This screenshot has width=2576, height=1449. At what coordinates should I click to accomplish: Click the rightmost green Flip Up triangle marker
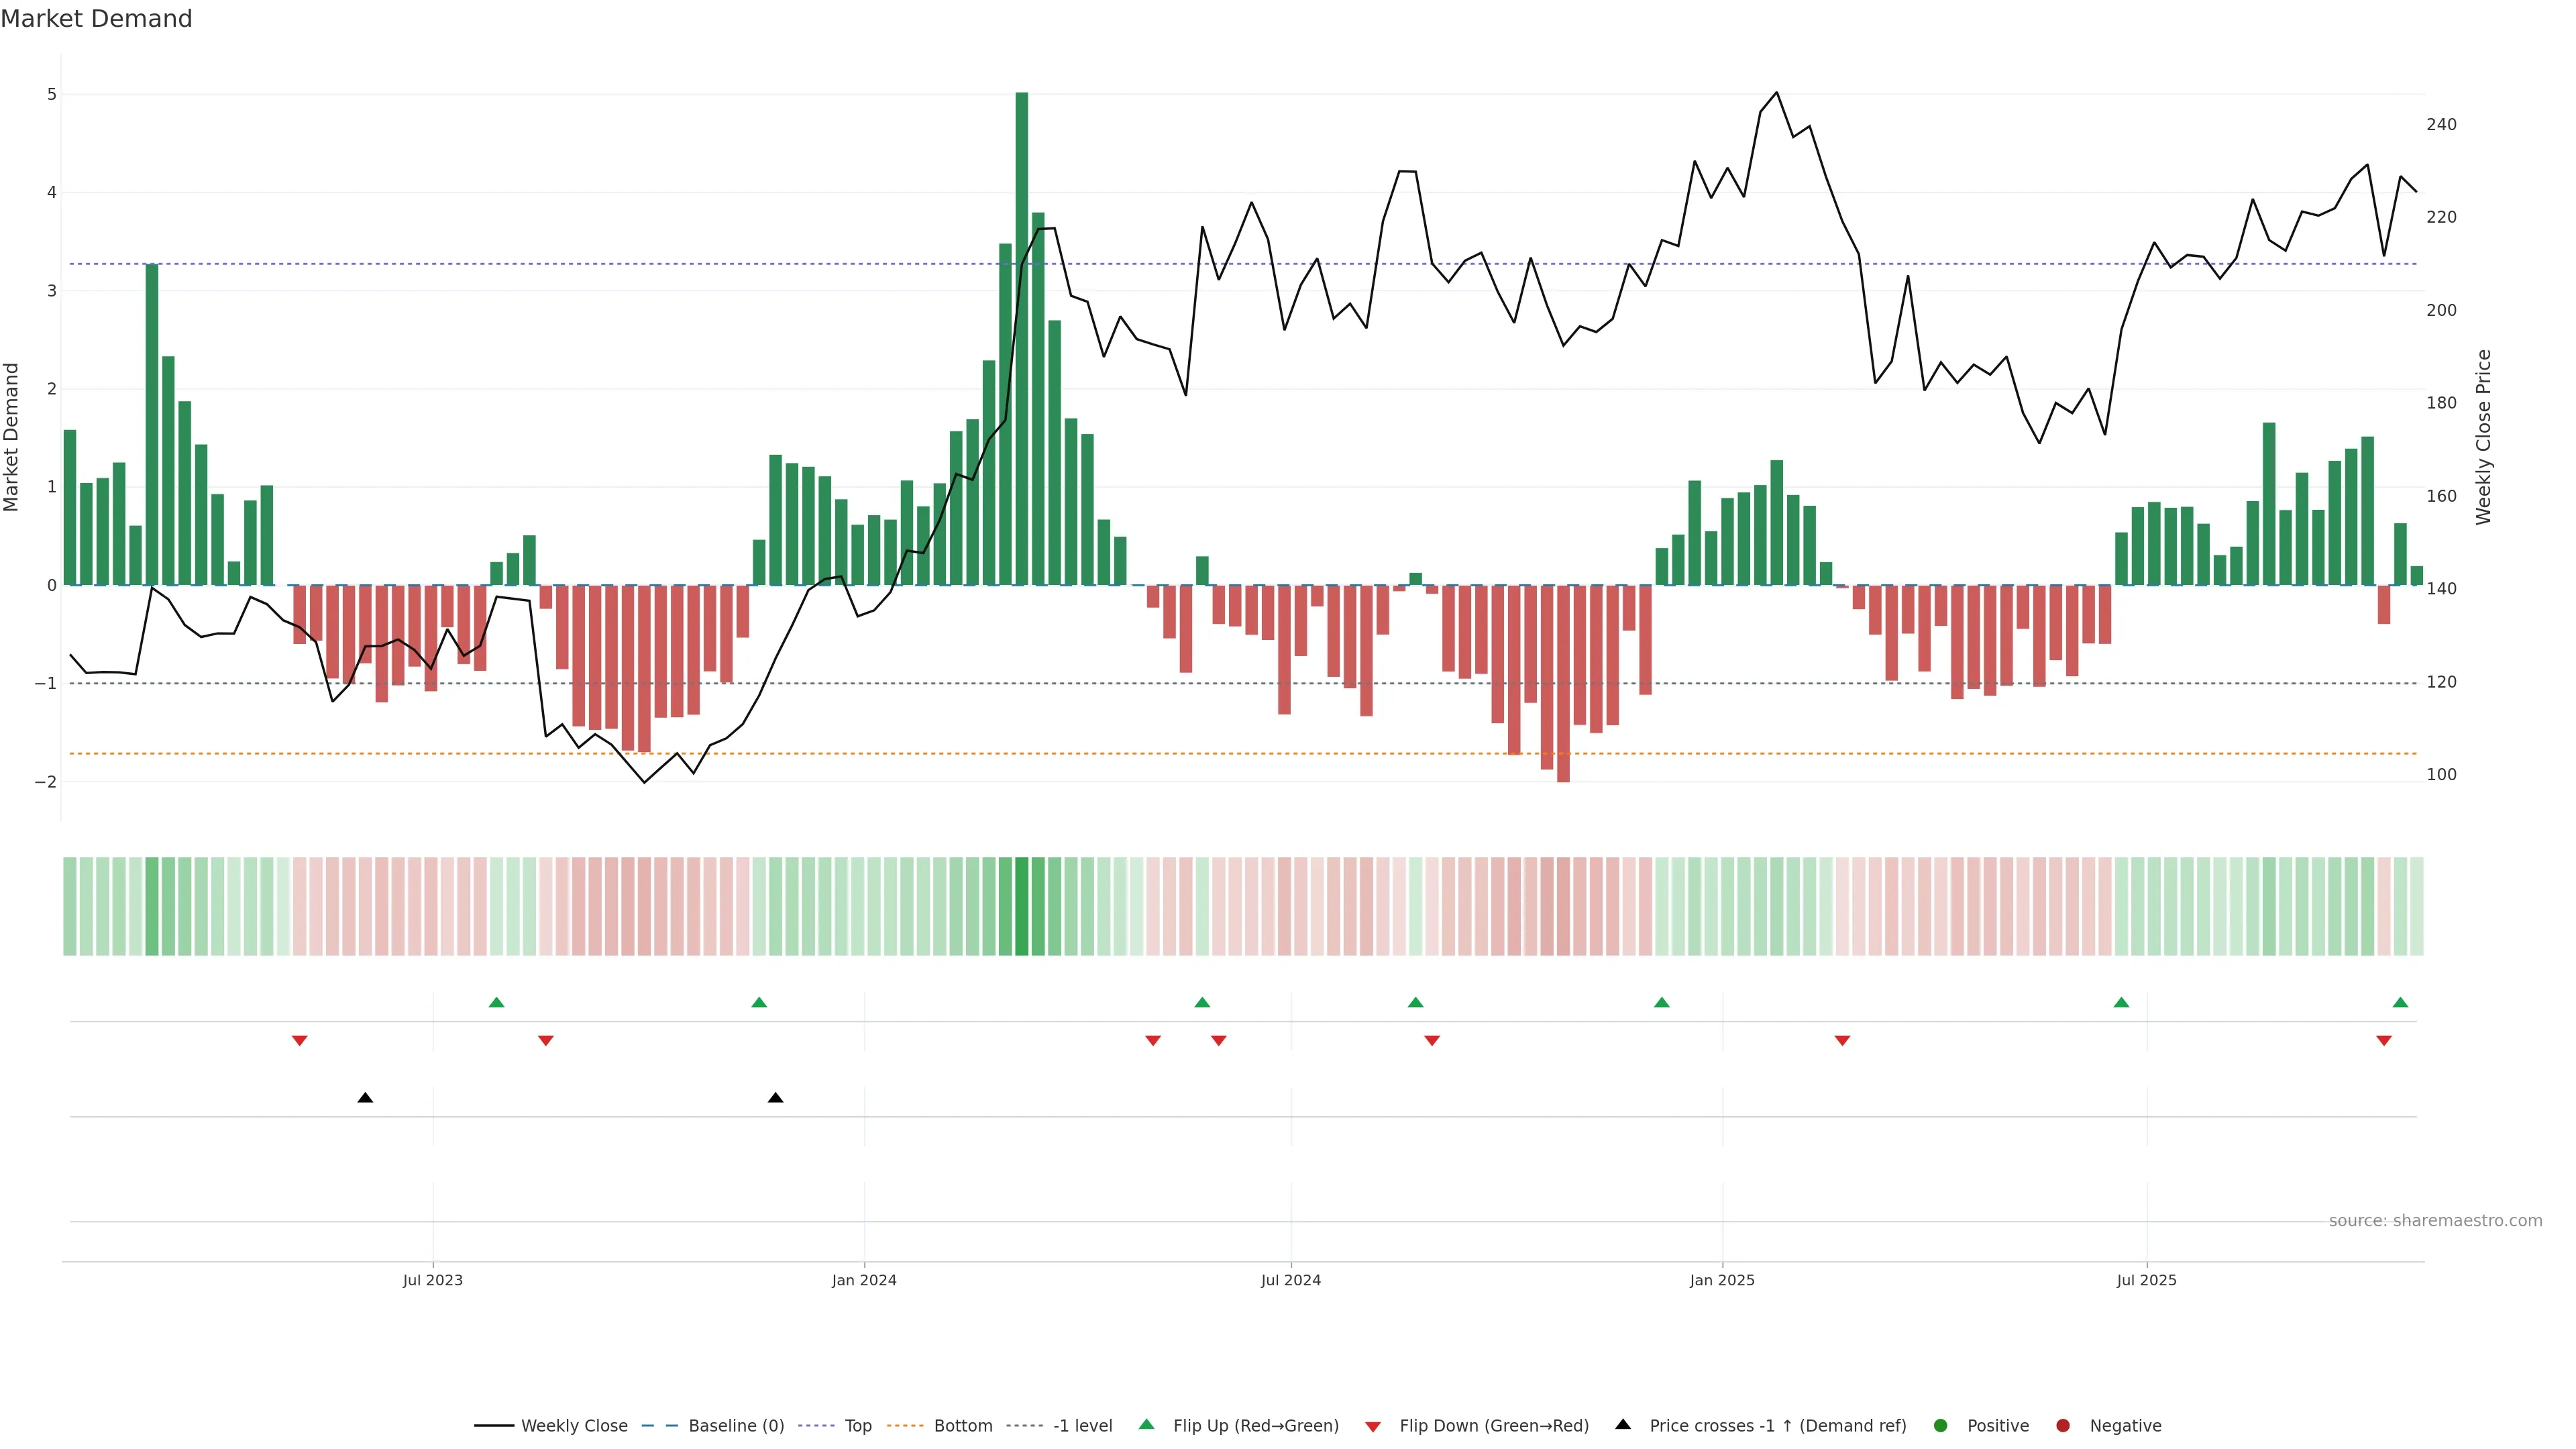click(2400, 1002)
